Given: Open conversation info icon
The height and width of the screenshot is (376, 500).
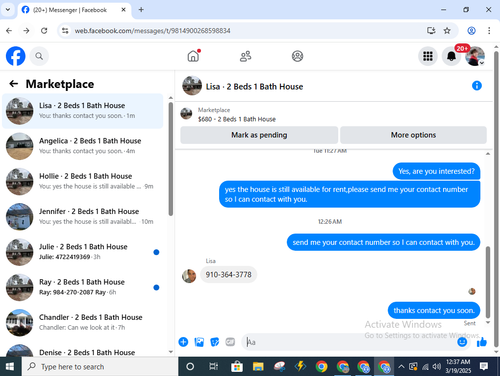Looking at the screenshot, I should pos(477,86).
